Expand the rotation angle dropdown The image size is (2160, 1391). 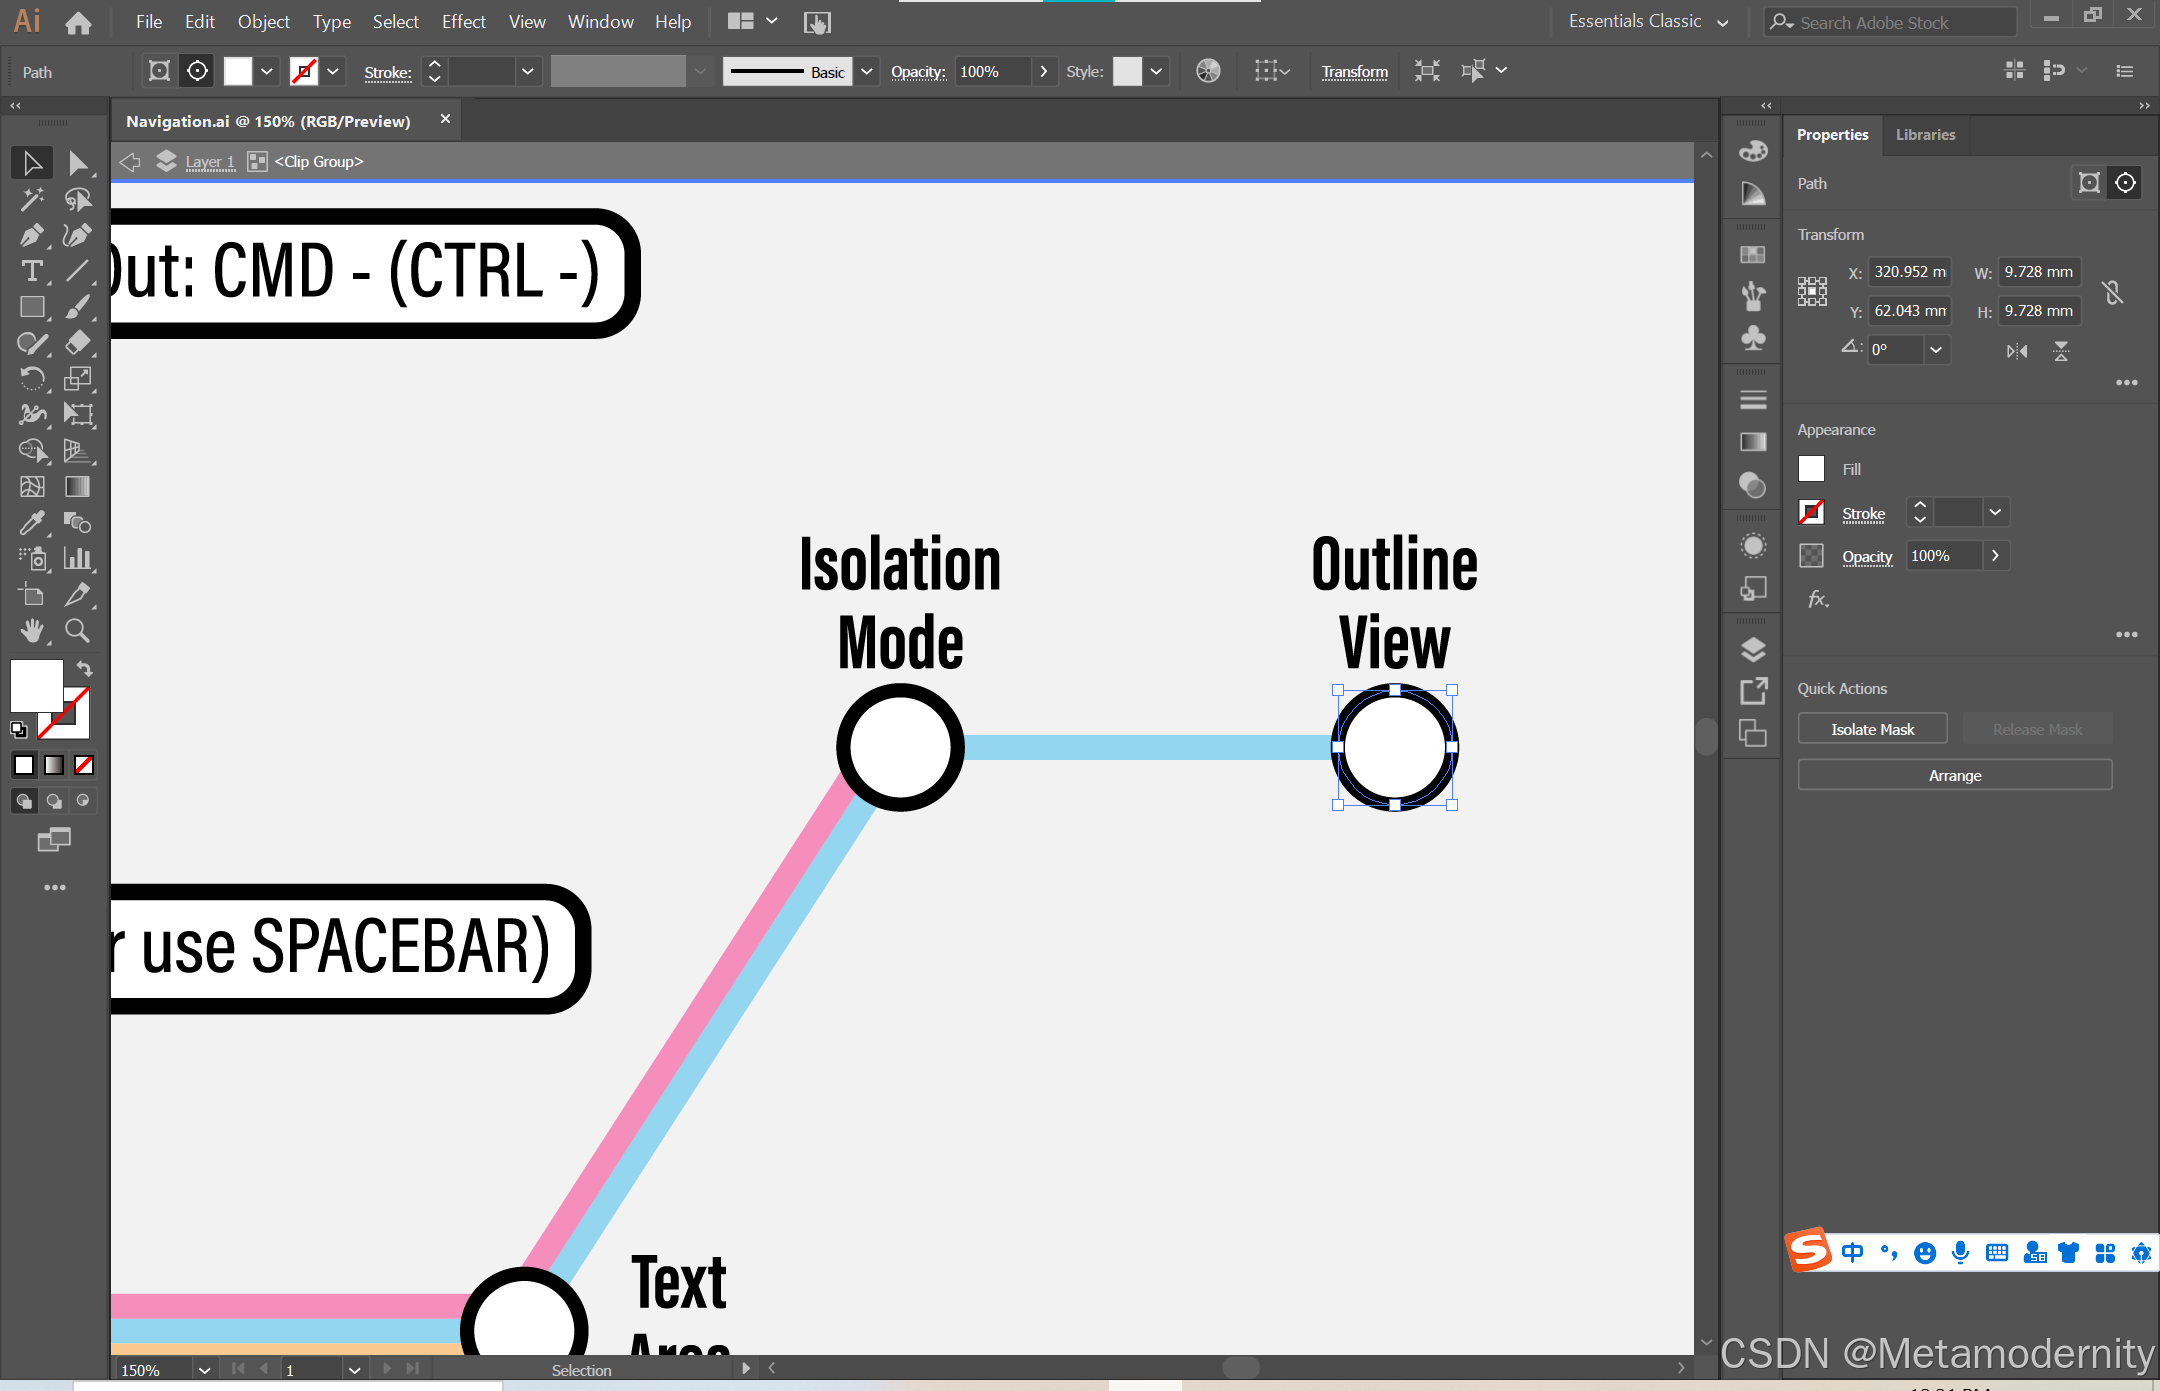[x=1936, y=350]
